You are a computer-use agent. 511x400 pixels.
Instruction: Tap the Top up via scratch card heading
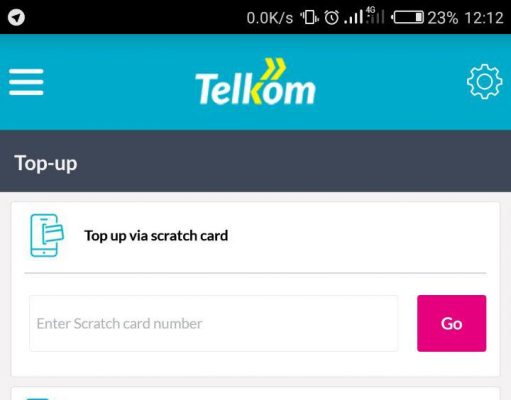coord(156,236)
